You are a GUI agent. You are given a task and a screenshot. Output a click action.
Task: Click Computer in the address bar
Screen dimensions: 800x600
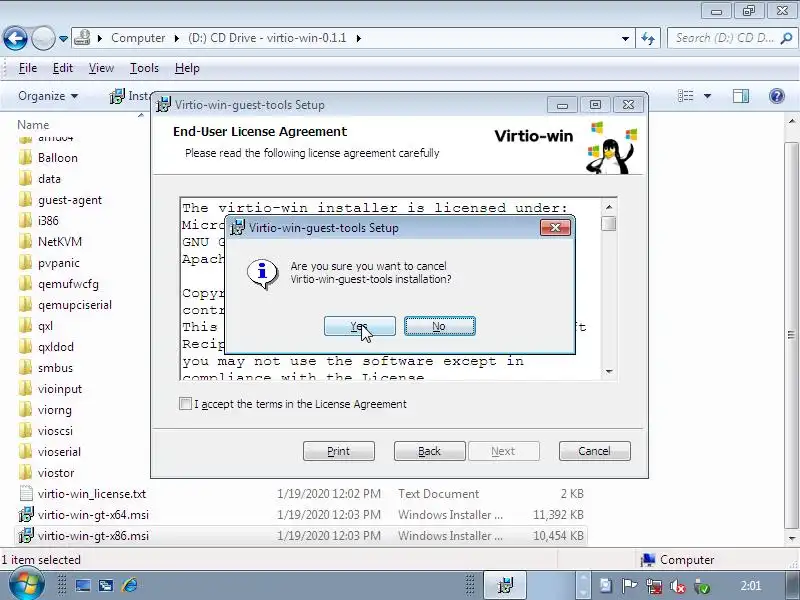click(138, 38)
